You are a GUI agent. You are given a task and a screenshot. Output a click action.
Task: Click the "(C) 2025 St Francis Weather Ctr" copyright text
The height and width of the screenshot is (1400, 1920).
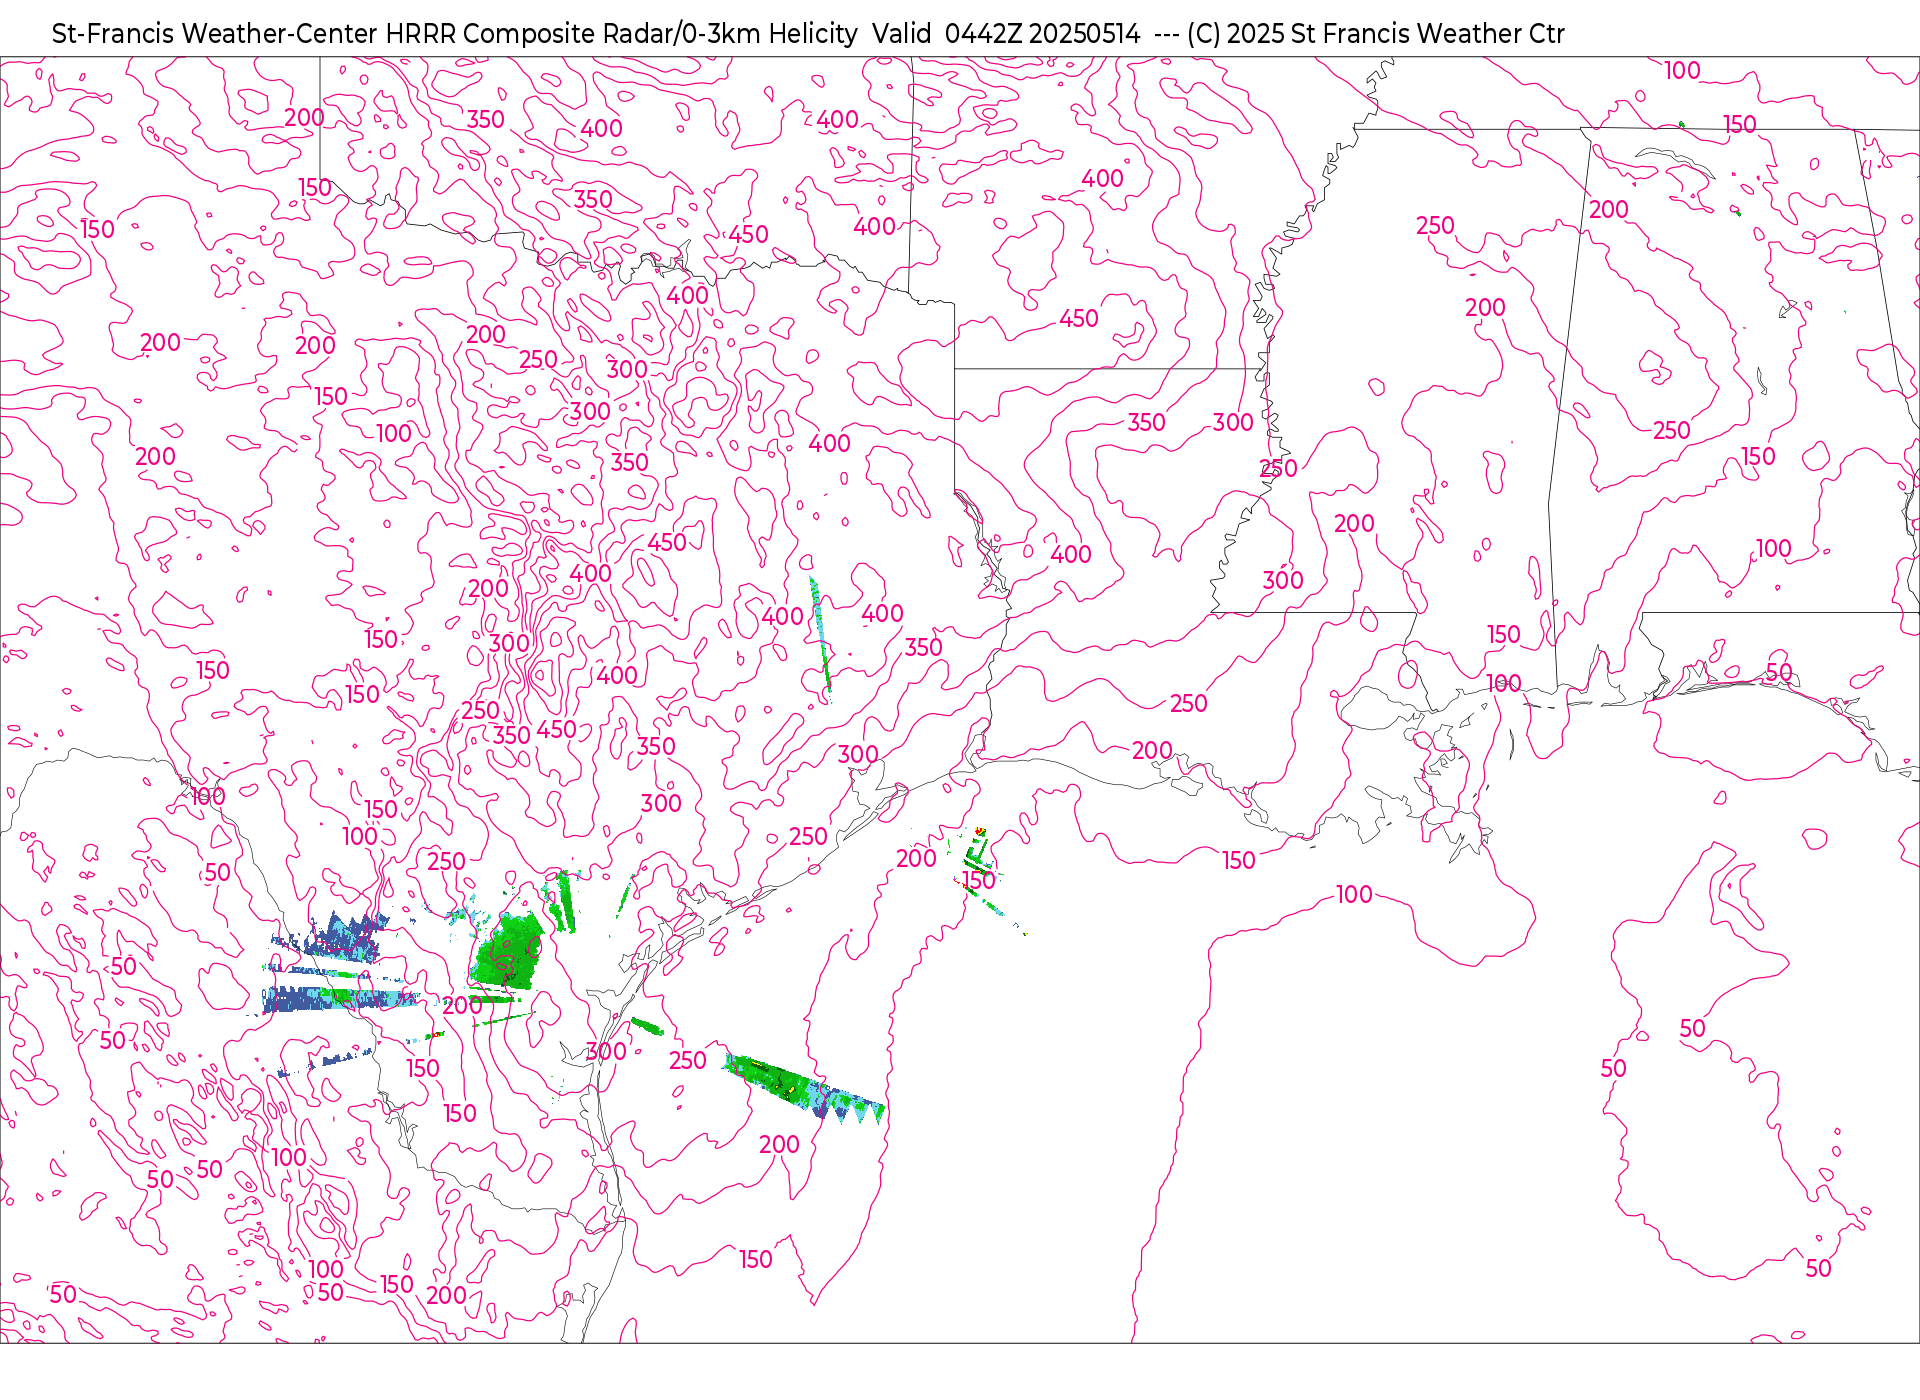point(1376,34)
